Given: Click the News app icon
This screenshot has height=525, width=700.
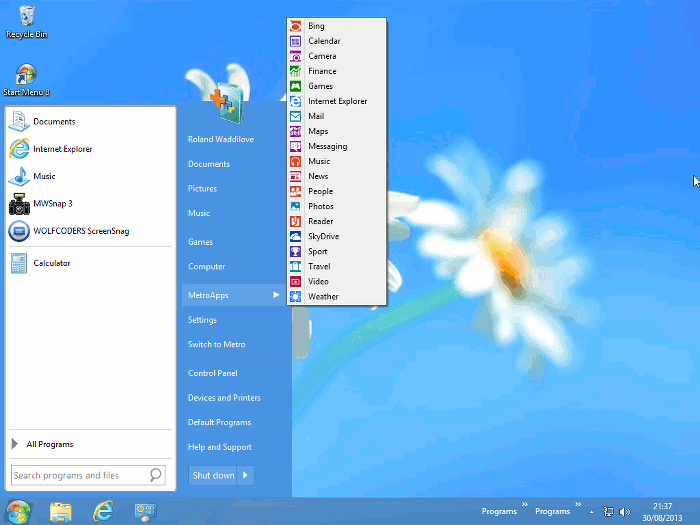Looking at the screenshot, I should [295, 176].
